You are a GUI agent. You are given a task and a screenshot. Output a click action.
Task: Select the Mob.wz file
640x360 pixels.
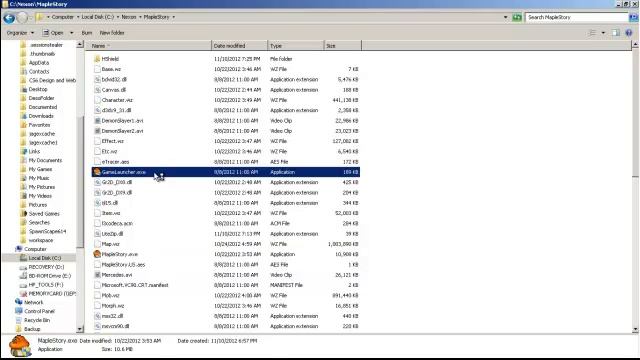click(x=110, y=295)
